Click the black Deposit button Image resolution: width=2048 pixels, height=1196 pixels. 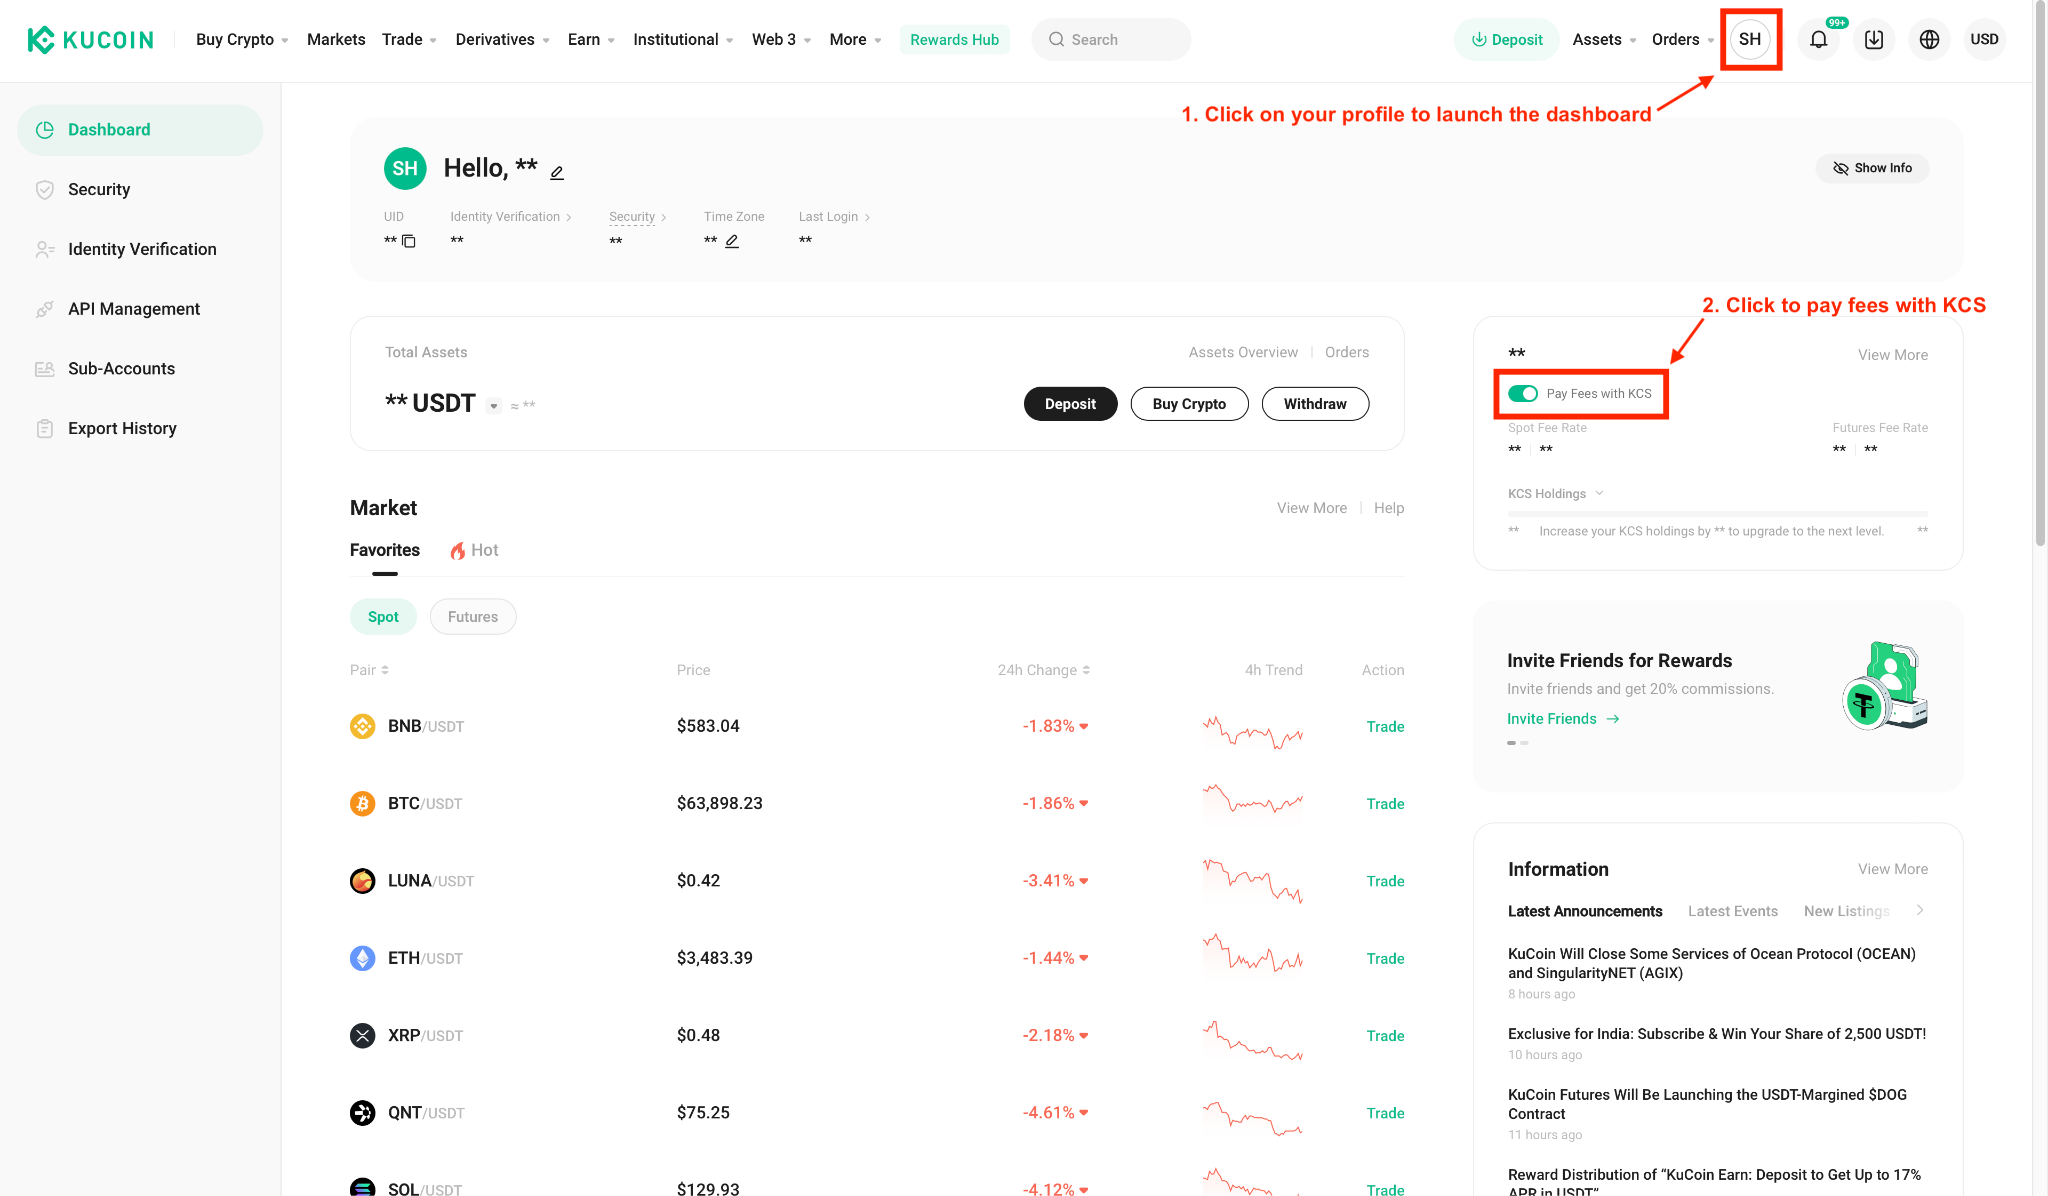[1070, 404]
